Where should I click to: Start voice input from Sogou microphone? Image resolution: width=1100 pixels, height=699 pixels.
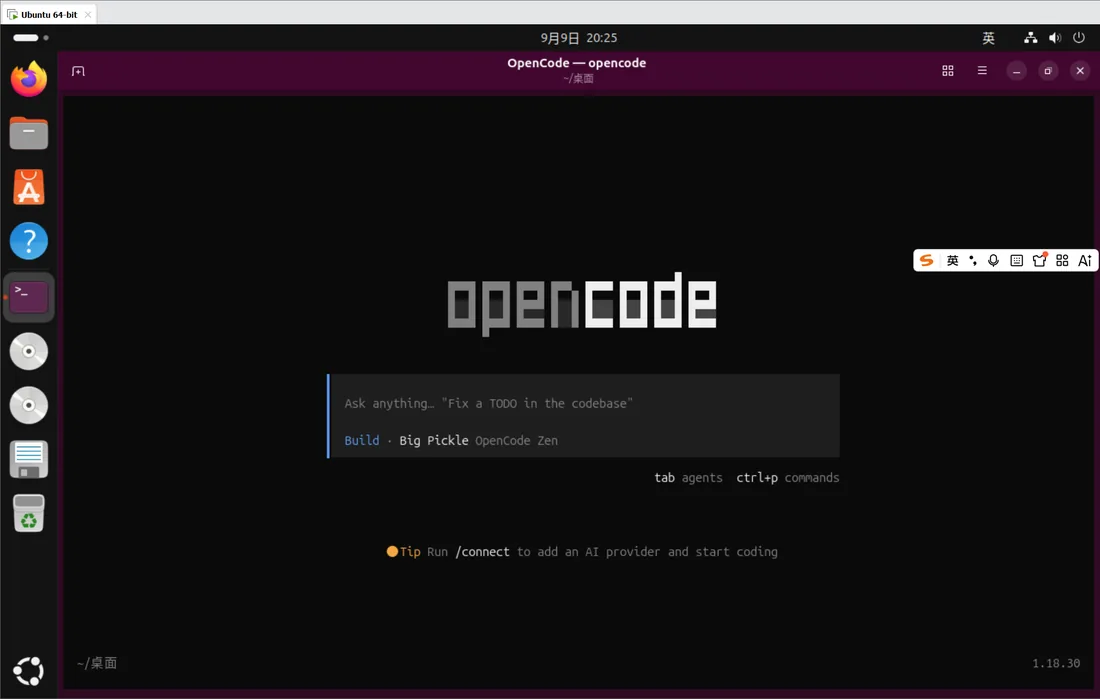(993, 260)
